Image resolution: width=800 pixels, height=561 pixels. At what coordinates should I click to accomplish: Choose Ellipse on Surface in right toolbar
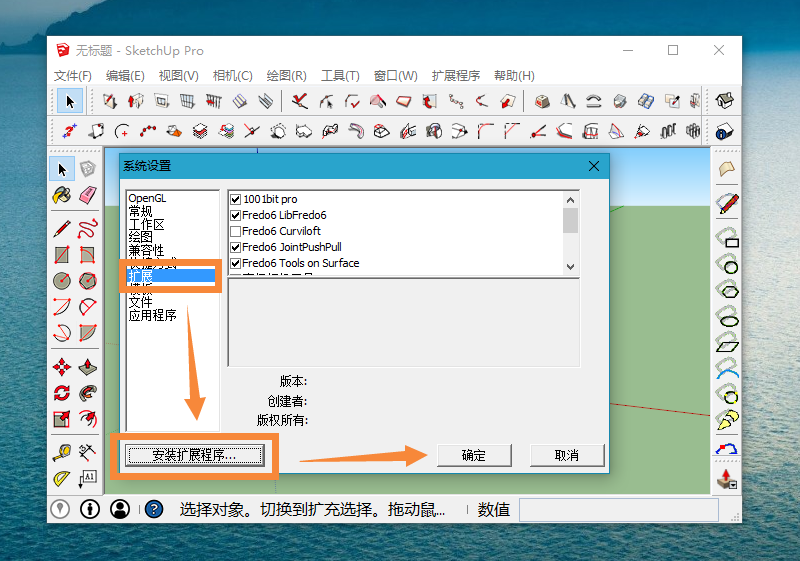727,317
